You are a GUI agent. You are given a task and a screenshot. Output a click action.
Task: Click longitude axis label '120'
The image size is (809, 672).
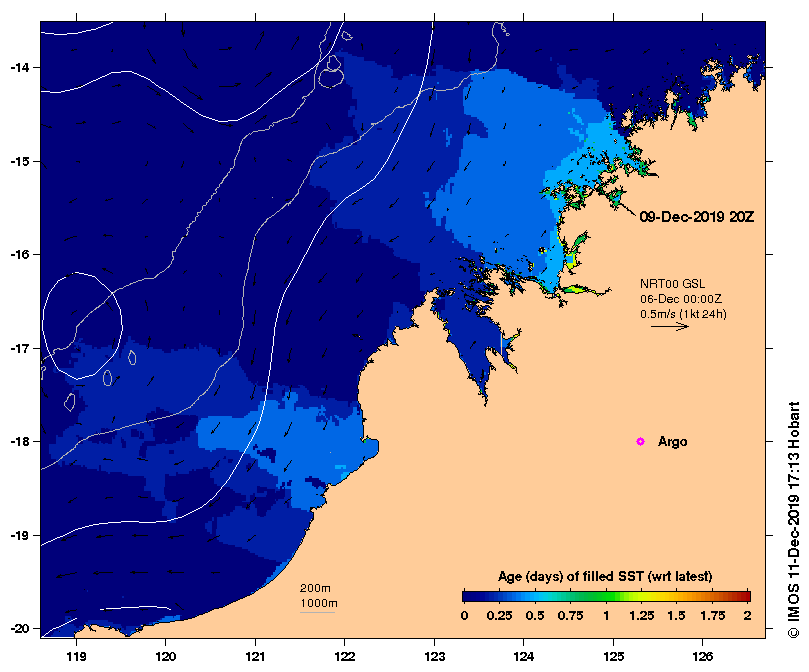[x=166, y=657]
